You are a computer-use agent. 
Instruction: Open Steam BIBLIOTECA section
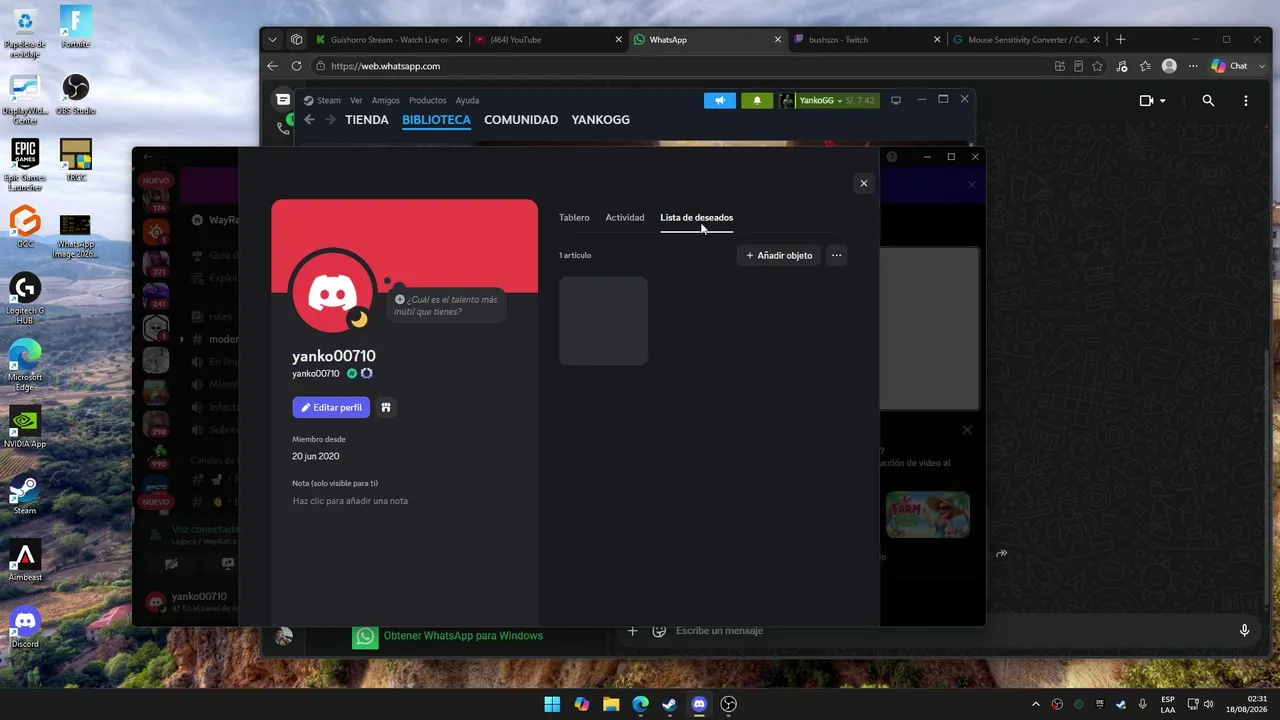coord(436,120)
